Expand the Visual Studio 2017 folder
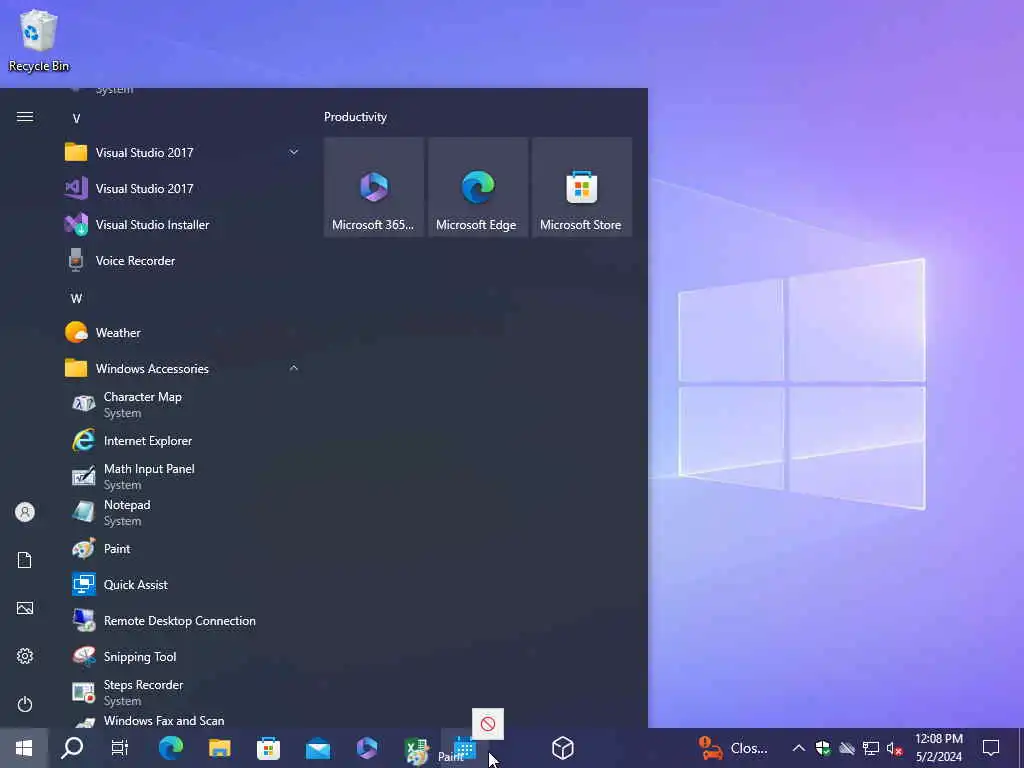 click(x=182, y=152)
